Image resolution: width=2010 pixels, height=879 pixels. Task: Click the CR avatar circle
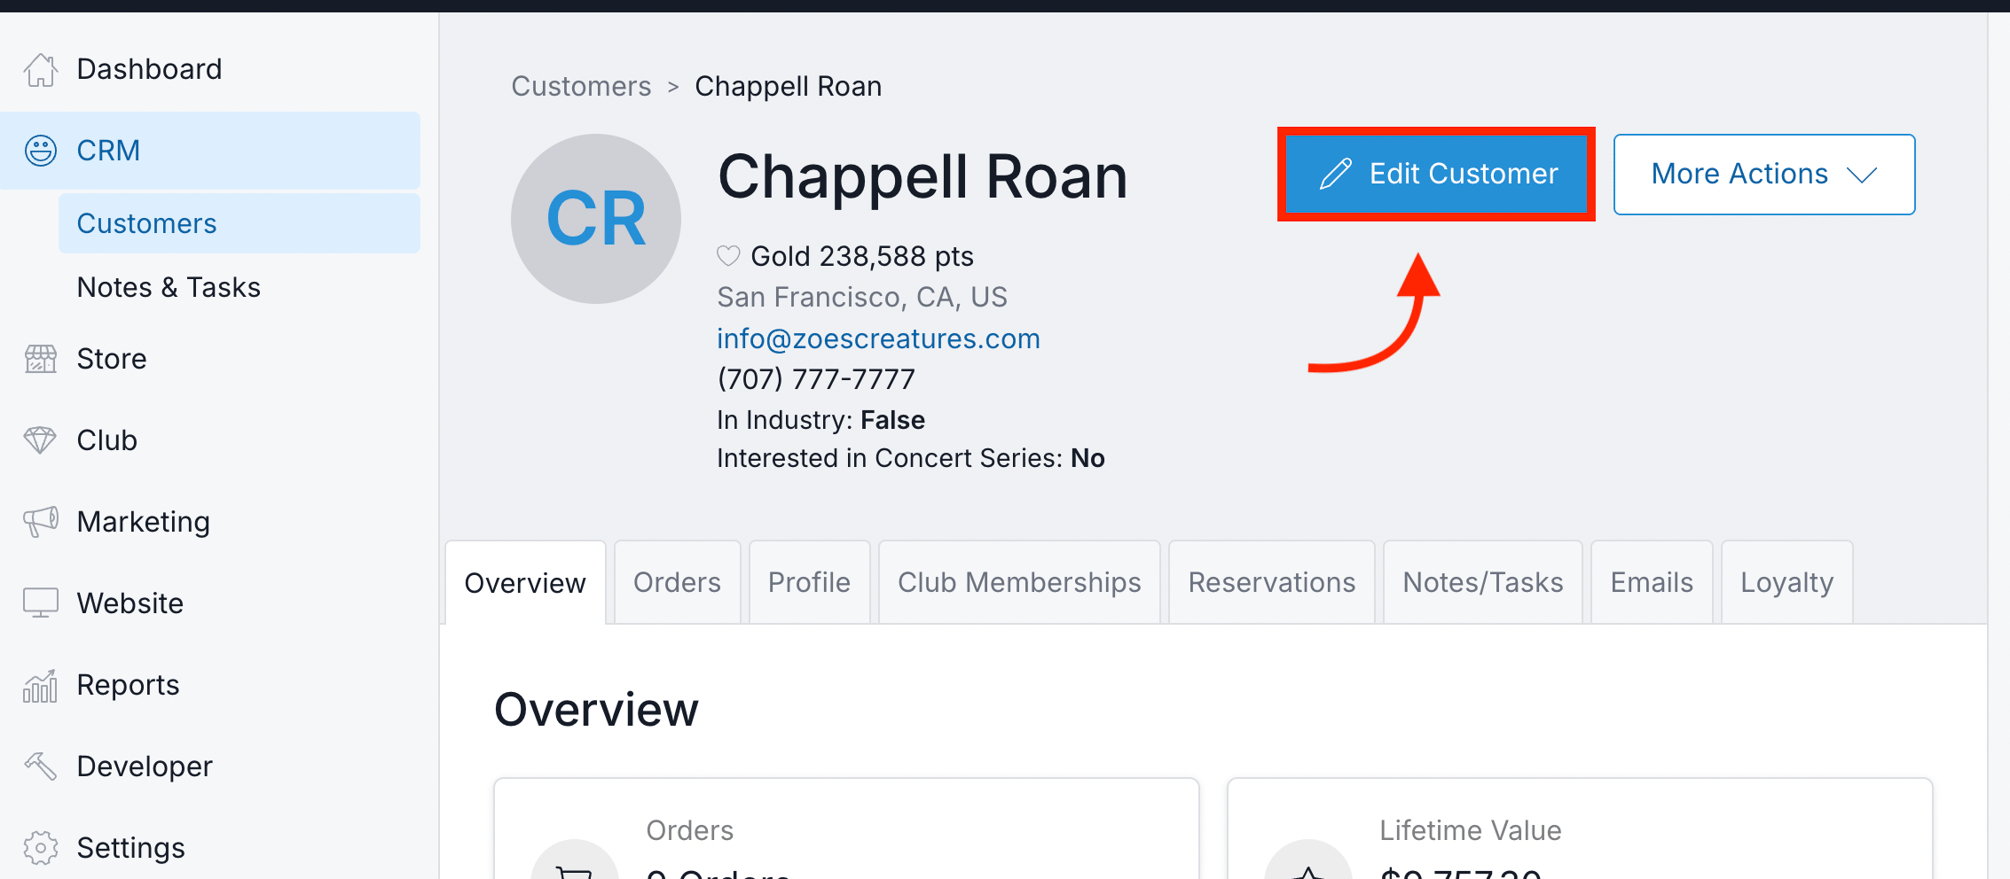[596, 219]
